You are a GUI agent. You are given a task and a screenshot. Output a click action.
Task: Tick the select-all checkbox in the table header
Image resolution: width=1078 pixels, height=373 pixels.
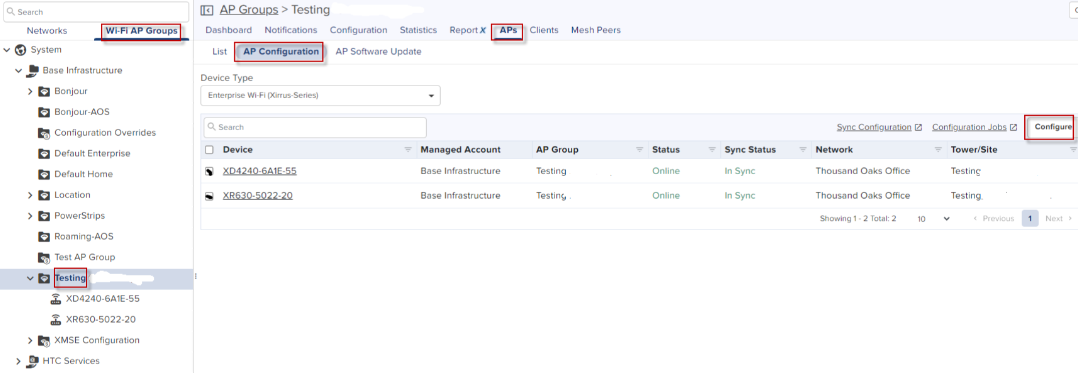click(210, 150)
